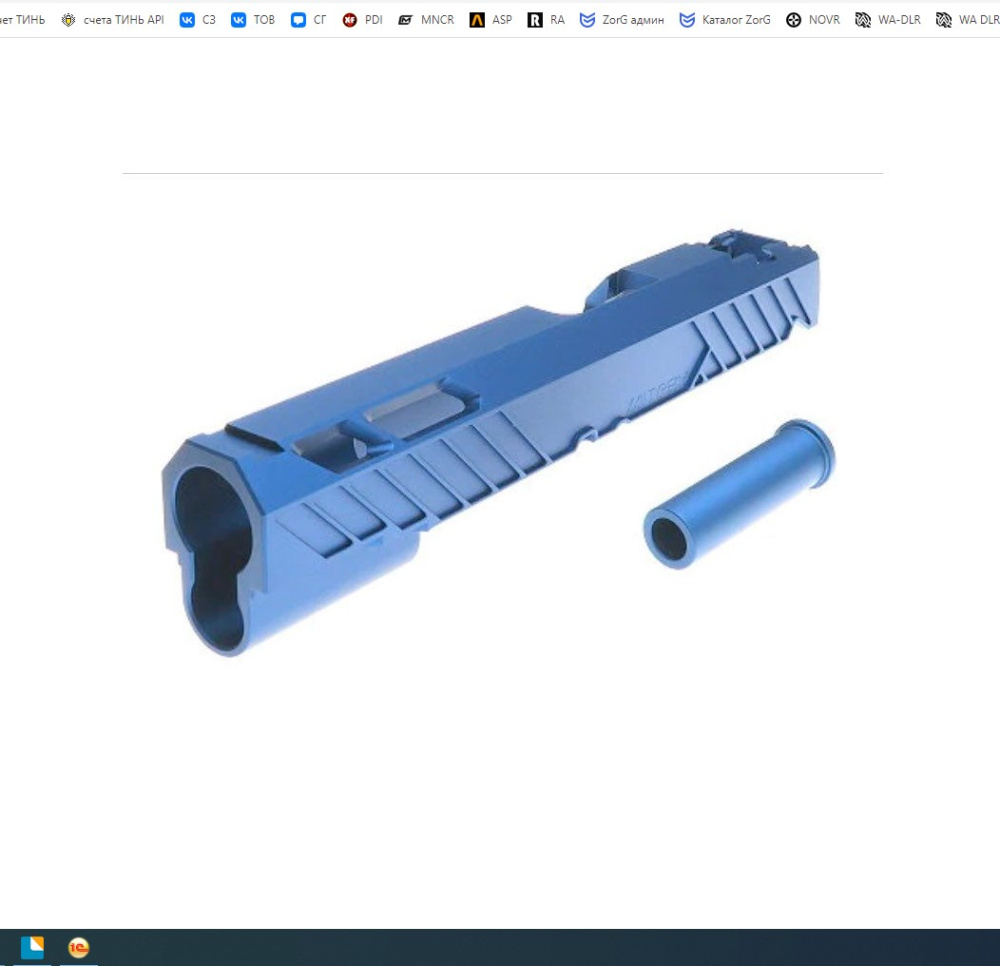This screenshot has height=966, width=1000.
Task: Open the MNCR bookmark
Action: [x=426, y=20]
